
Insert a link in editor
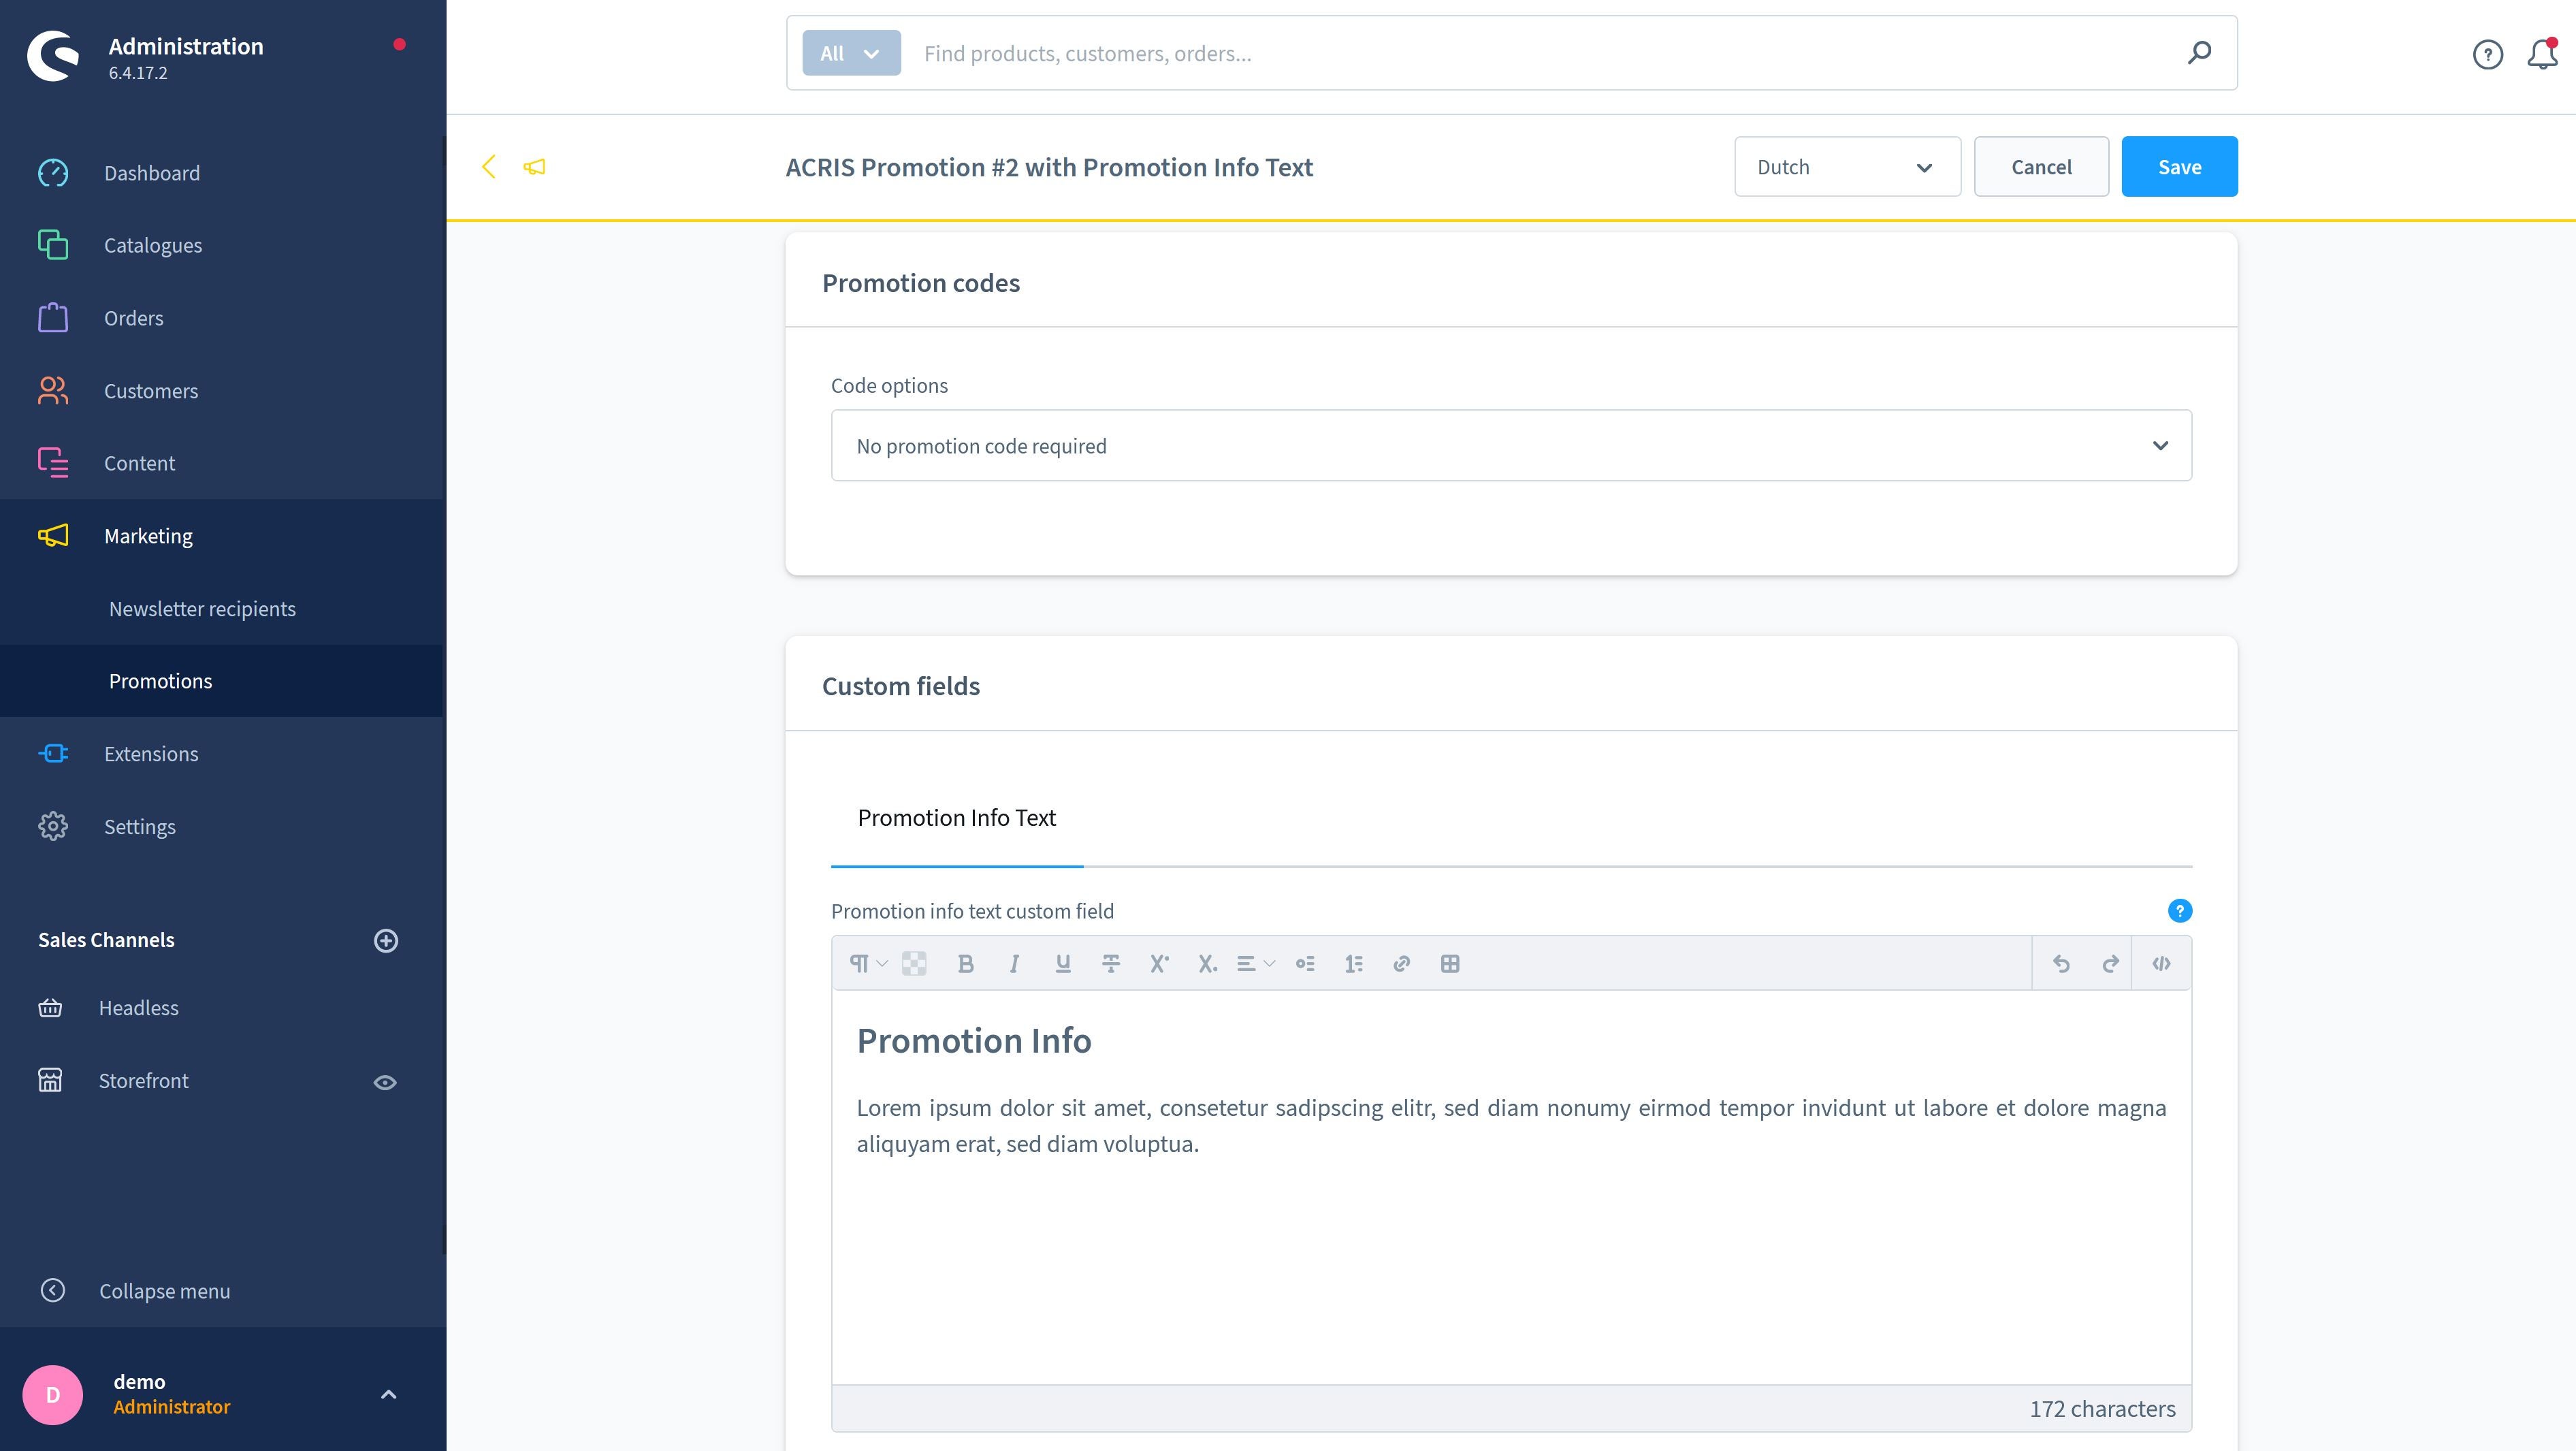click(x=1402, y=964)
